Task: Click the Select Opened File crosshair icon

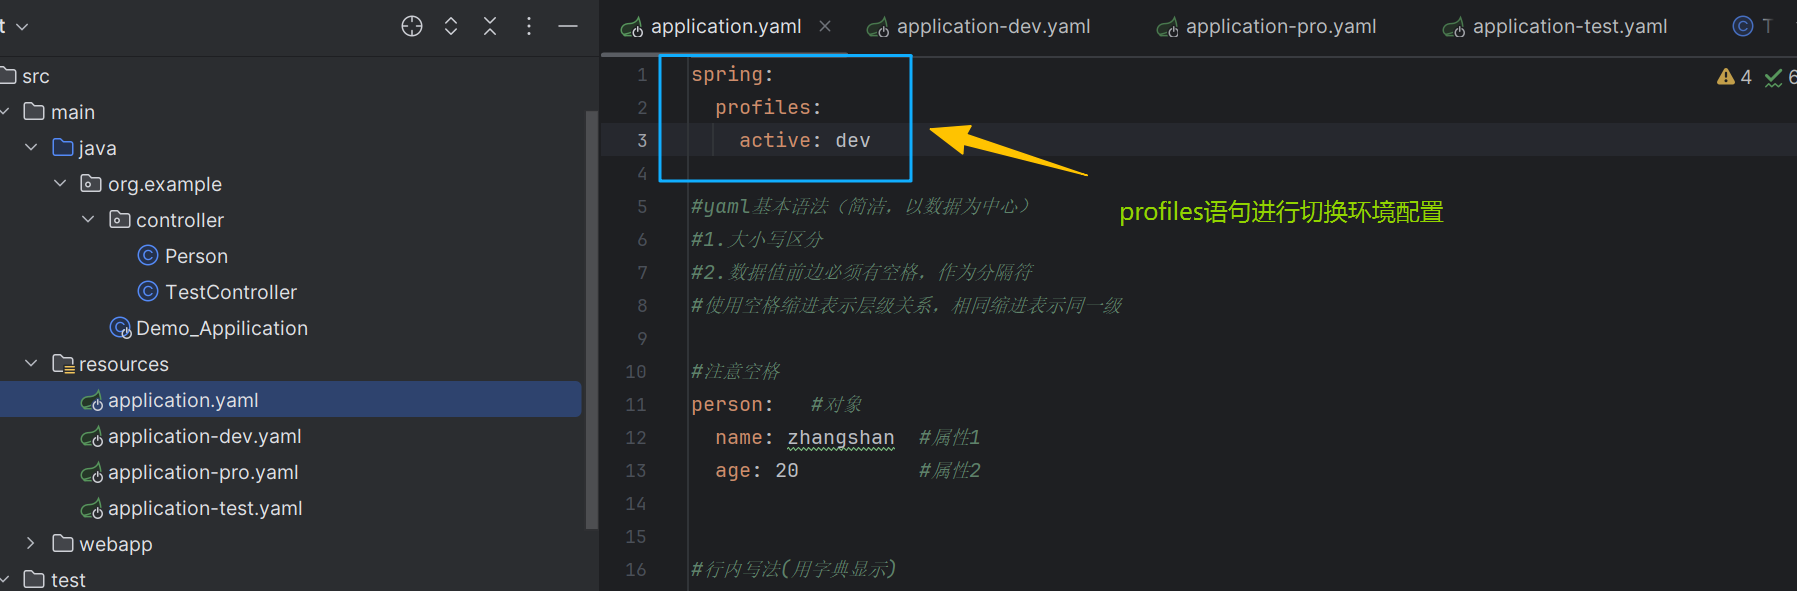Action: pos(412,26)
